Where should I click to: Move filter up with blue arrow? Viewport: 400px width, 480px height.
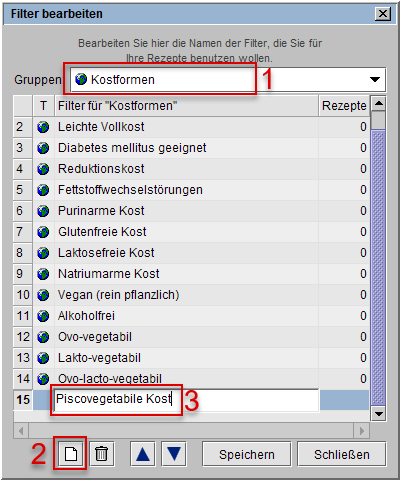(x=143, y=454)
